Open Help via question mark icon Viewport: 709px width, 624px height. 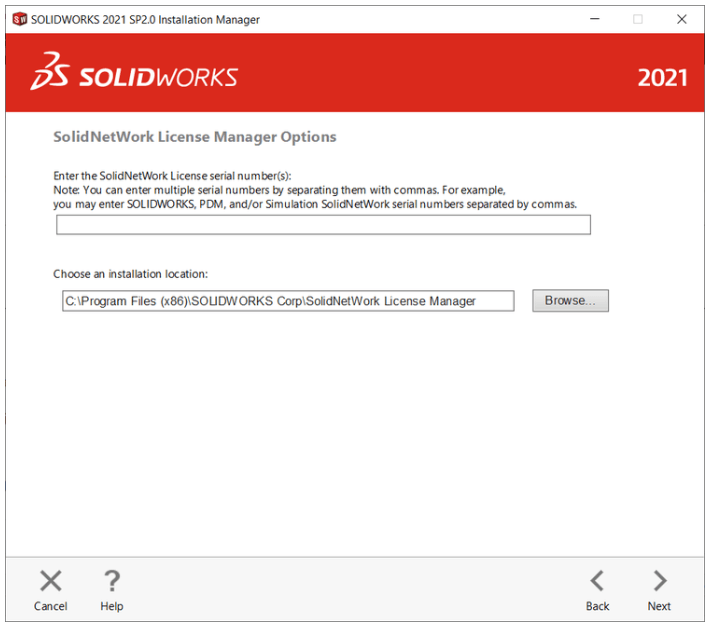coord(112,581)
